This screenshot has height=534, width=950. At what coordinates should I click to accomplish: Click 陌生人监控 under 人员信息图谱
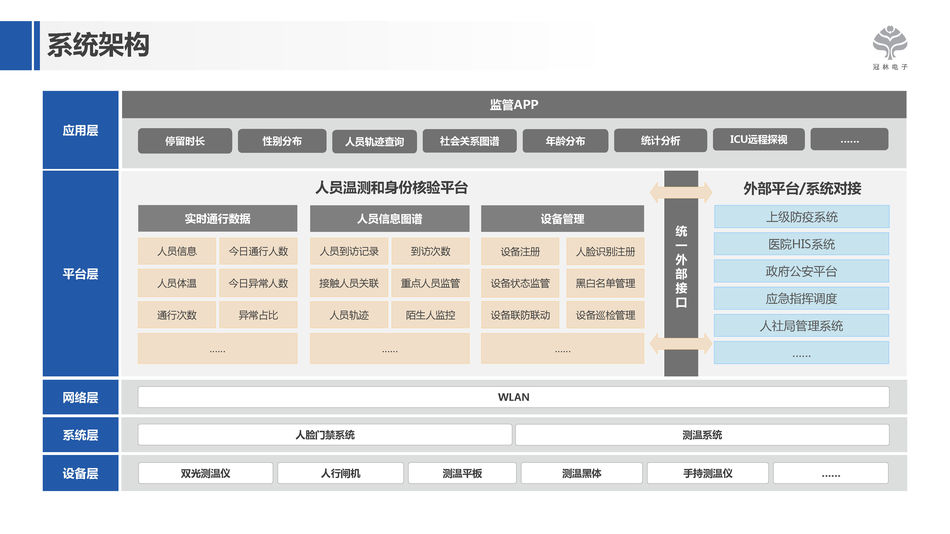coord(430,315)
